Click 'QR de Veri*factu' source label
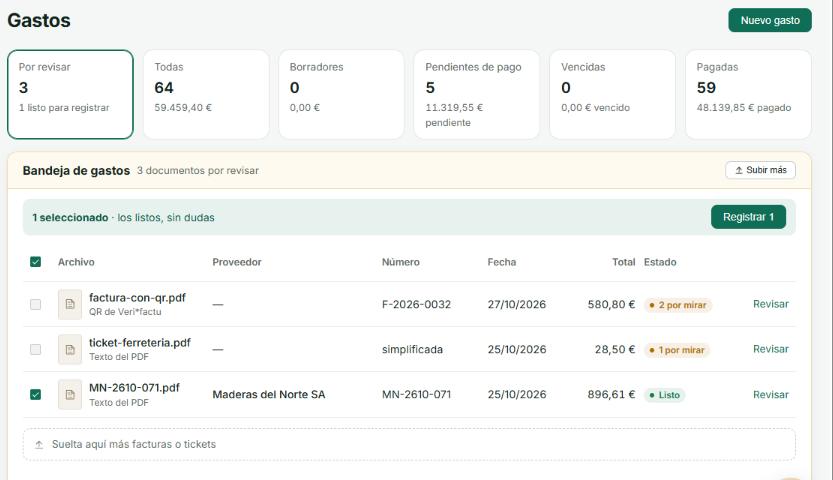This screenshot has width=833, height=480. [x=125, y=312]
